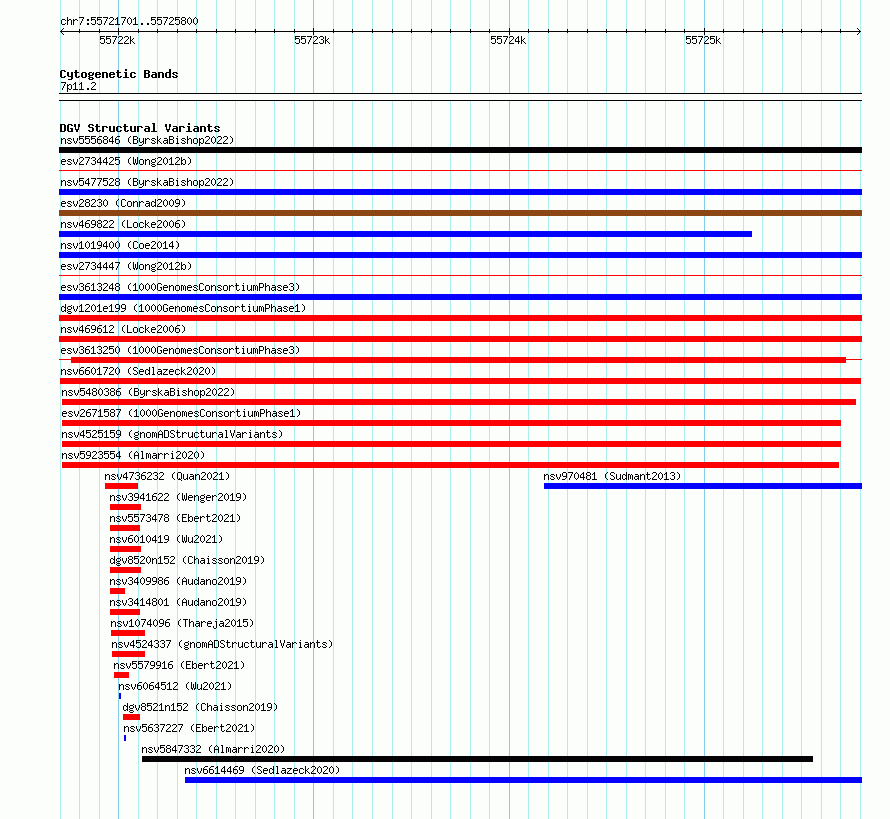Click the nsv3941622 (Wenger2019) label
The image size is (890, 819).
pyautogui.click(x=178, y=497)
